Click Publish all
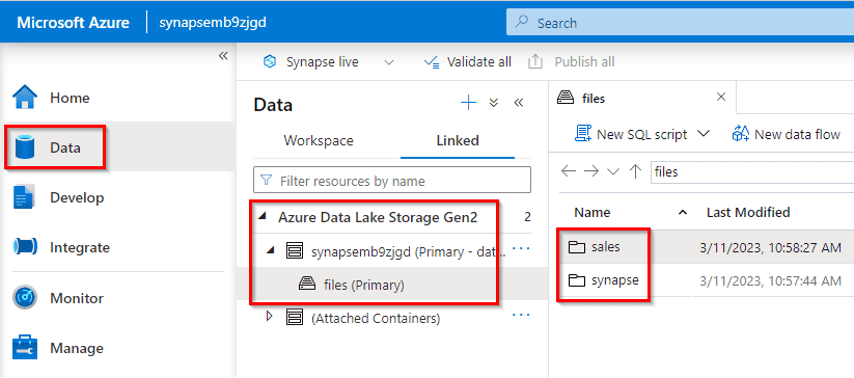The height and width of the screenshot is (378, 854). click(x=571, y=62)
